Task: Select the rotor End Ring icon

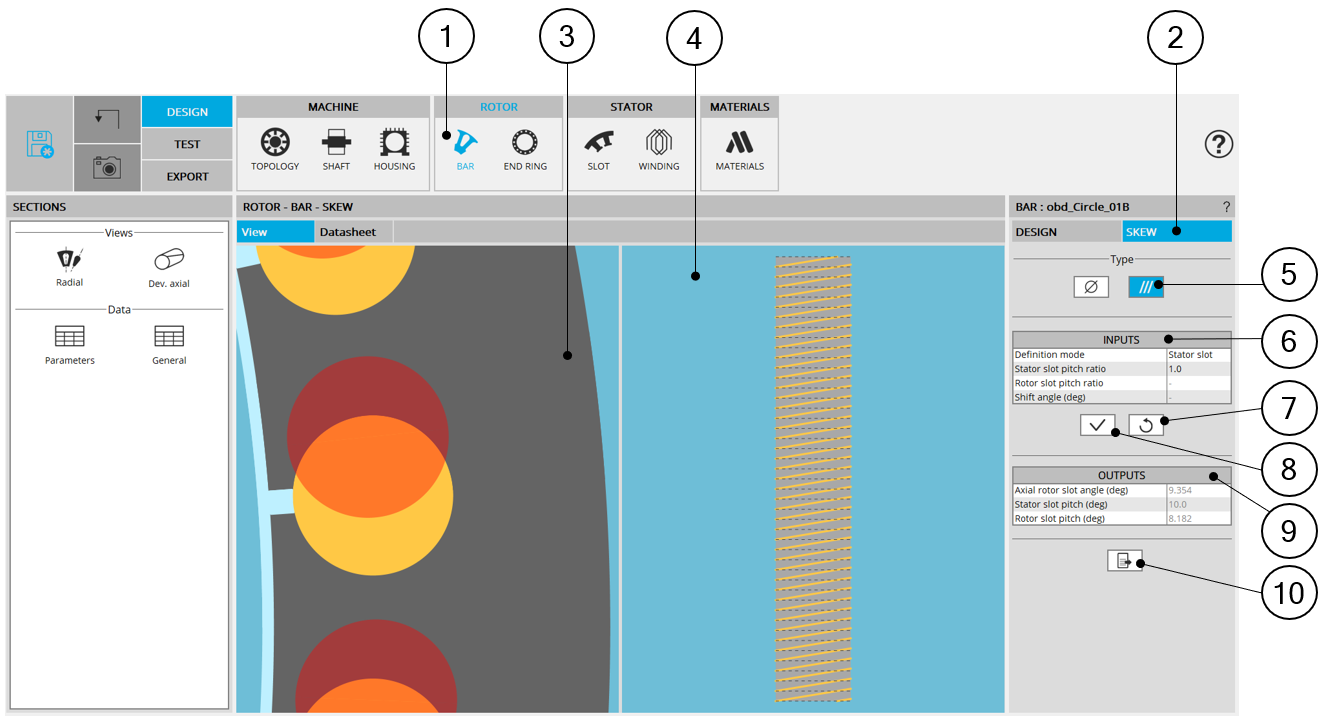Action: [x=525, y=146]
